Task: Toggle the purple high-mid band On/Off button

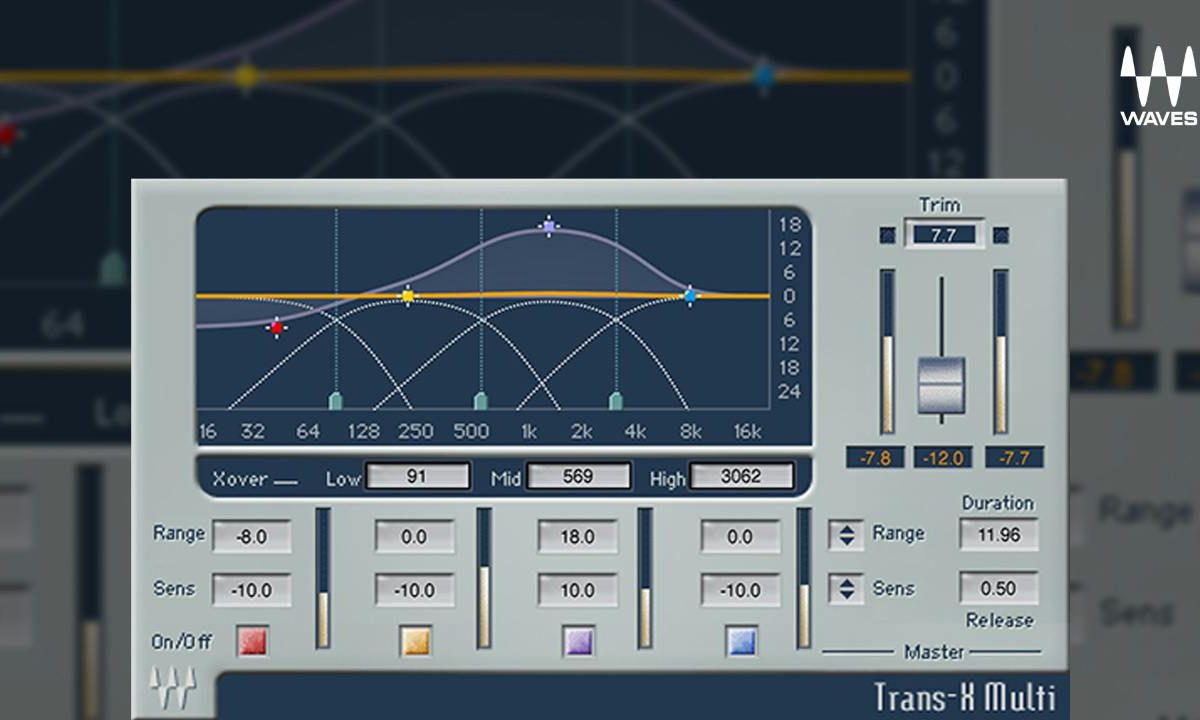Action: [578, 641]
